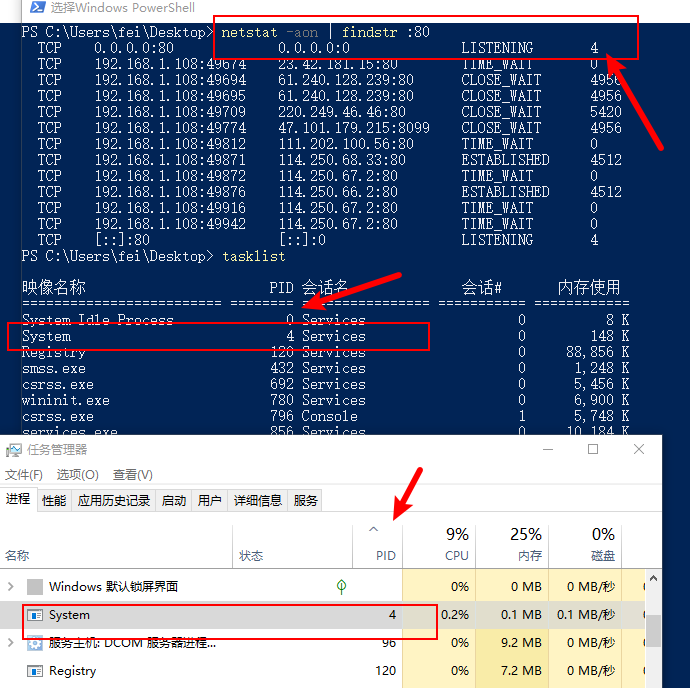Switch to the 用户 tab

[209, 500]
